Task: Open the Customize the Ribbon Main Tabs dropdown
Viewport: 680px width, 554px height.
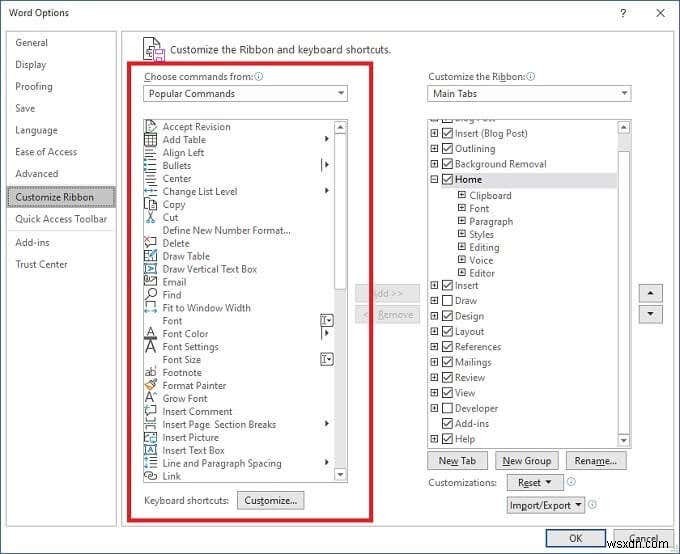Action: (x=529, y=93)
